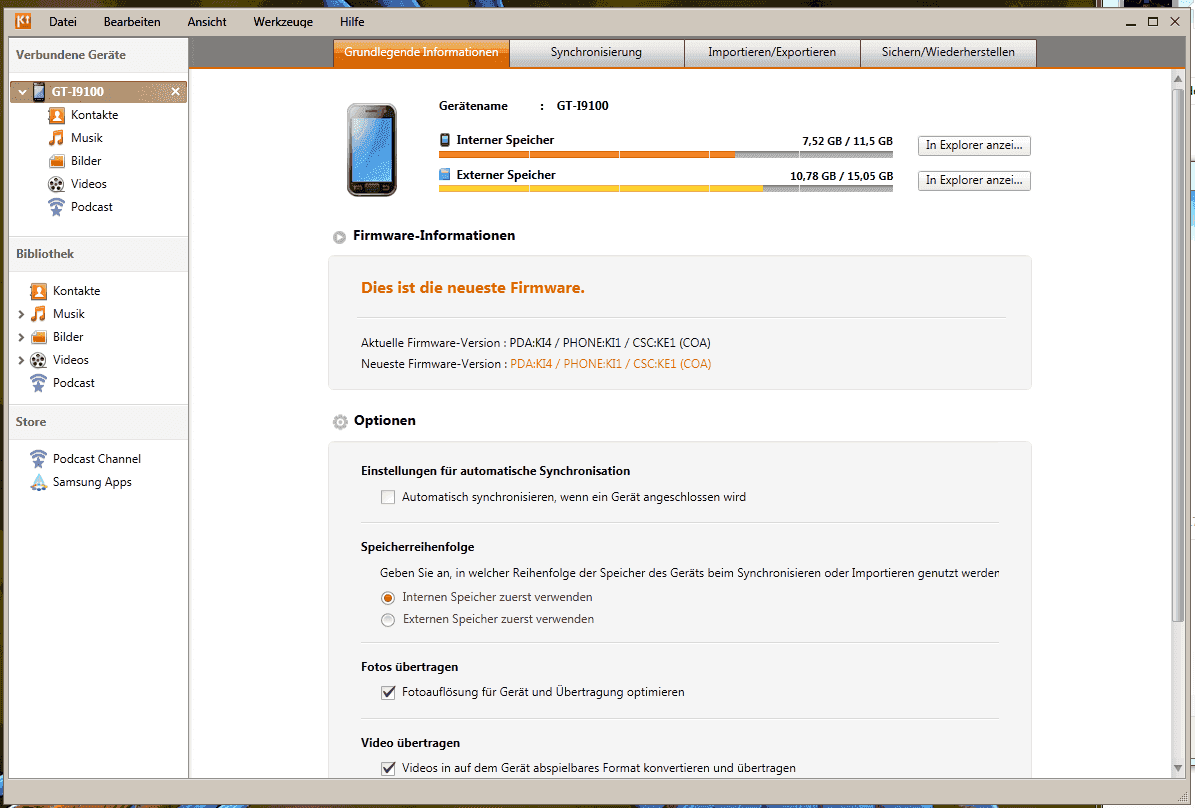Click the library Podcast antenna icon
Image resolution: width=1195 pixels, height=808 pixels.
pos(38,383)
